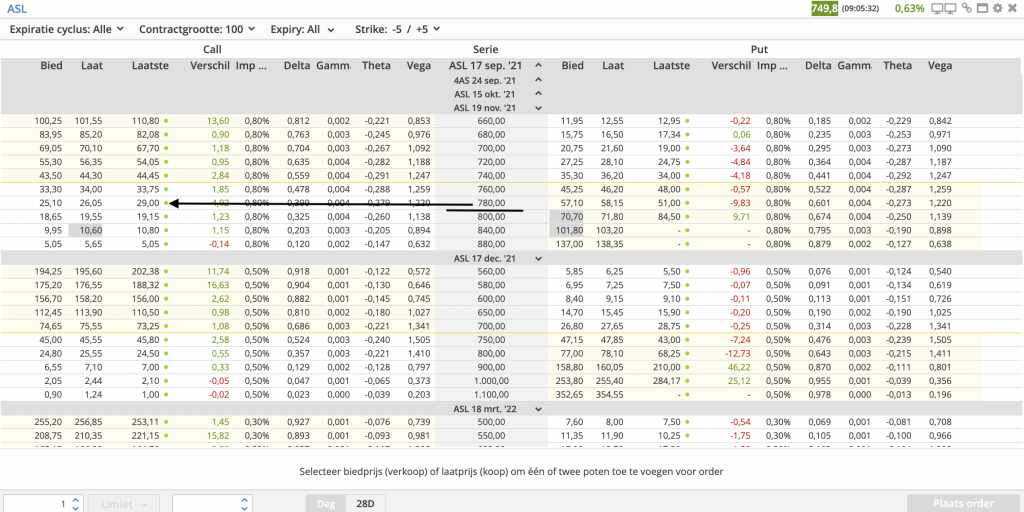
Task: Open the Expiratie cyclus dropdown
Action: [66, 30]
